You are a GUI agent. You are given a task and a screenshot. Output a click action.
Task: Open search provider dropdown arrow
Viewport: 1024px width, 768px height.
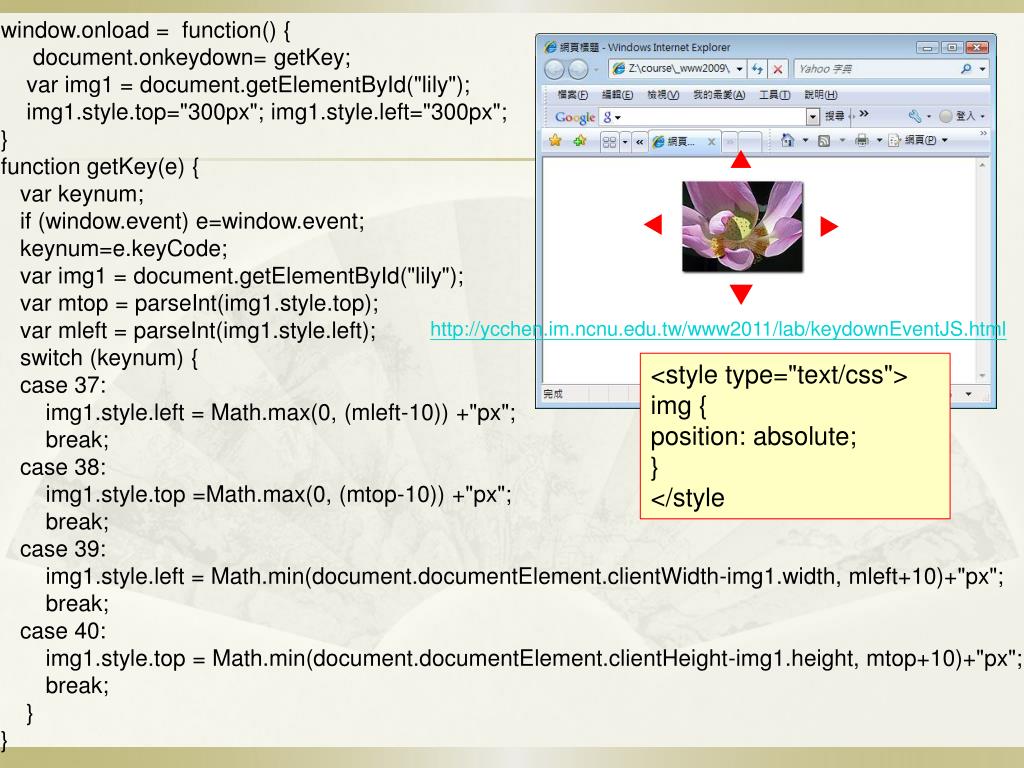(x=982, y=69)
